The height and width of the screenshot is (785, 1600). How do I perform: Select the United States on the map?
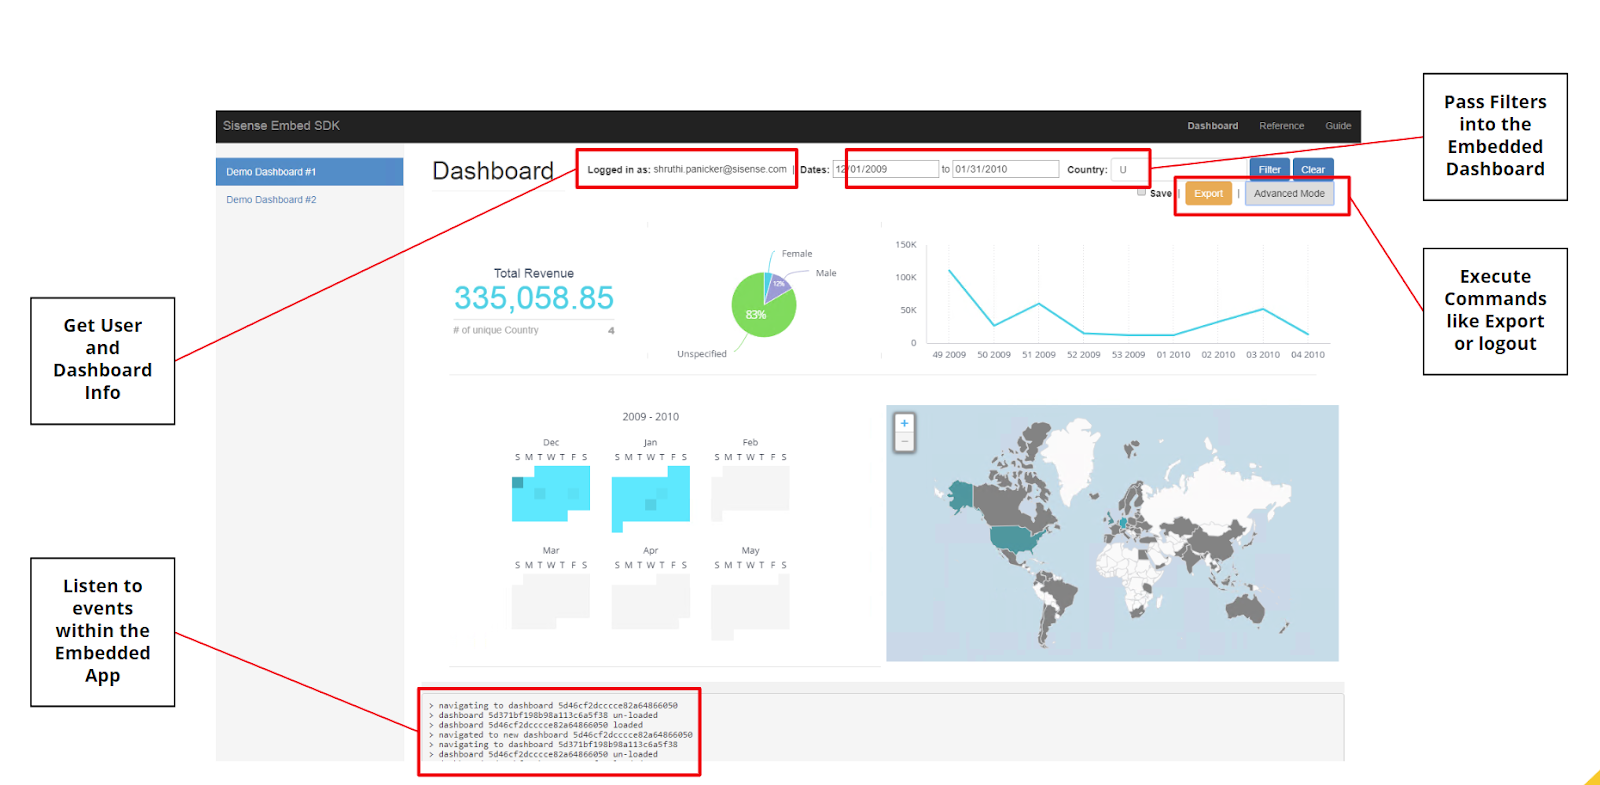tap(1016, 540)
